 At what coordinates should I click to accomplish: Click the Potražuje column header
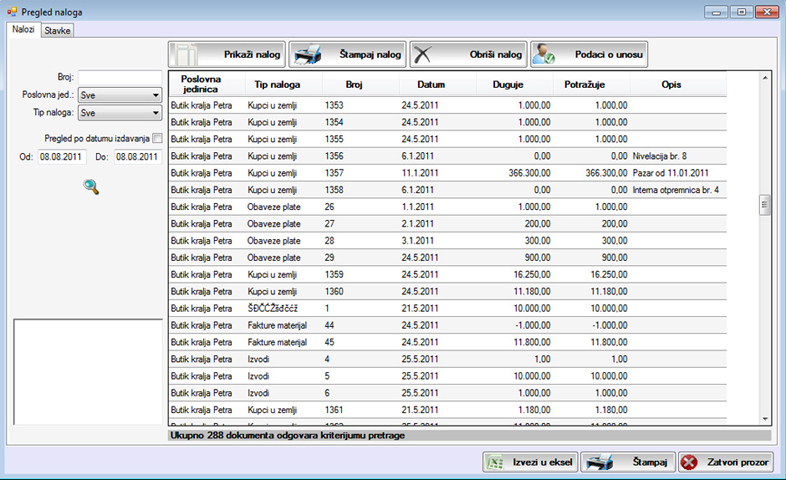coord(592,84)
